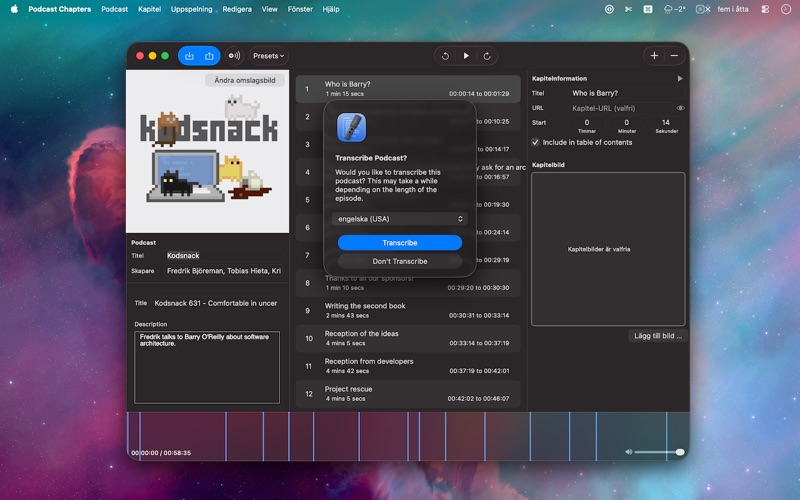The height and width of the screenshot is (500, 800).
Task: Click the Kapitel-URL (valfri) field
Action: [x=621, y=108]
